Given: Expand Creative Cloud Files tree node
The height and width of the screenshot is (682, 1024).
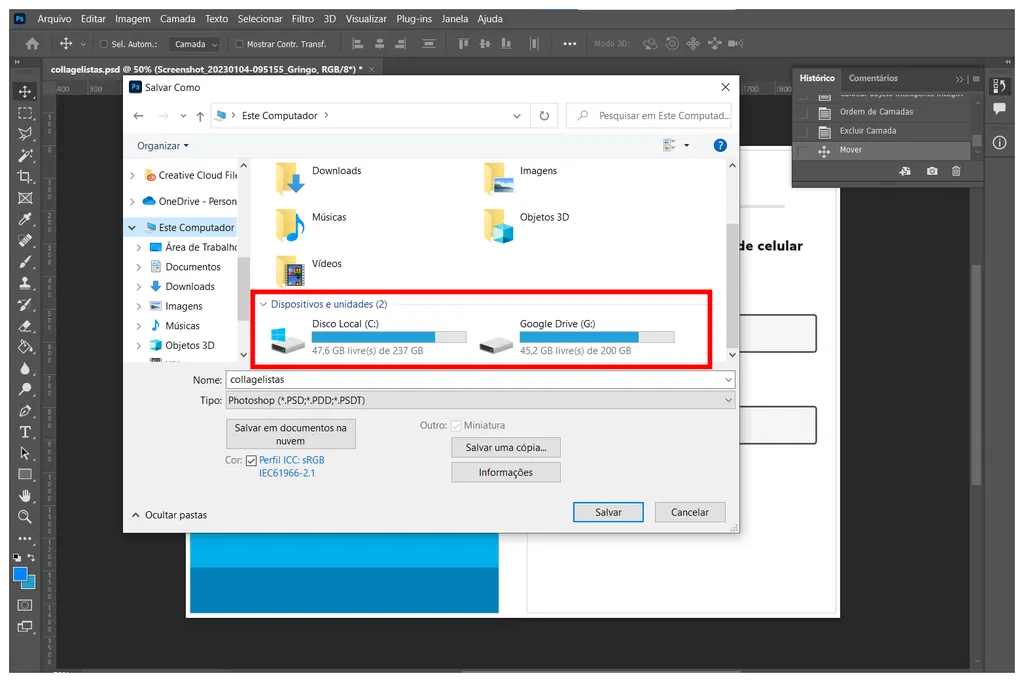Looking at the screenshot, I should coord(133,175).
